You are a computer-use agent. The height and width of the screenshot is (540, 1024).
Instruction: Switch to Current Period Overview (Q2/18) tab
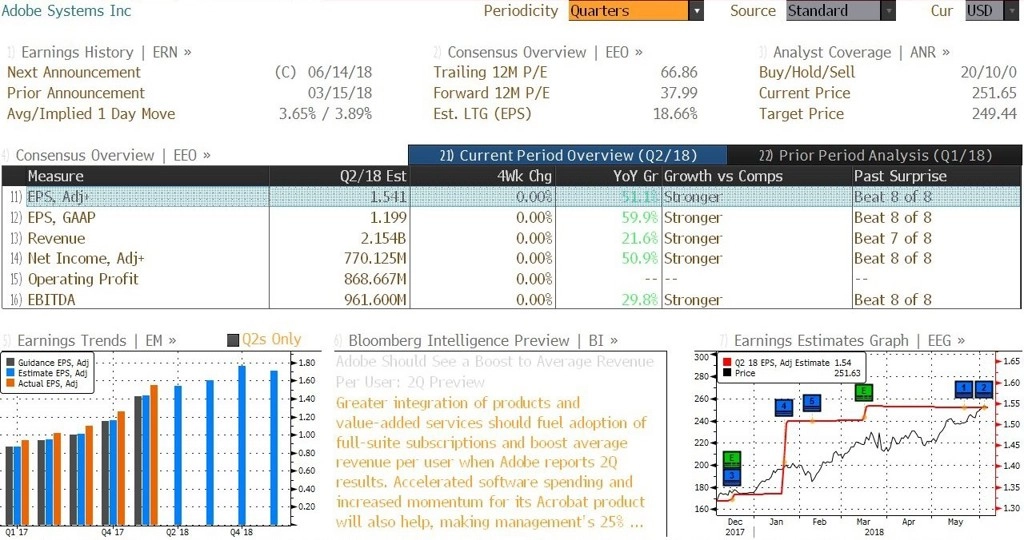pyautogui.click(x=568, y=155)
